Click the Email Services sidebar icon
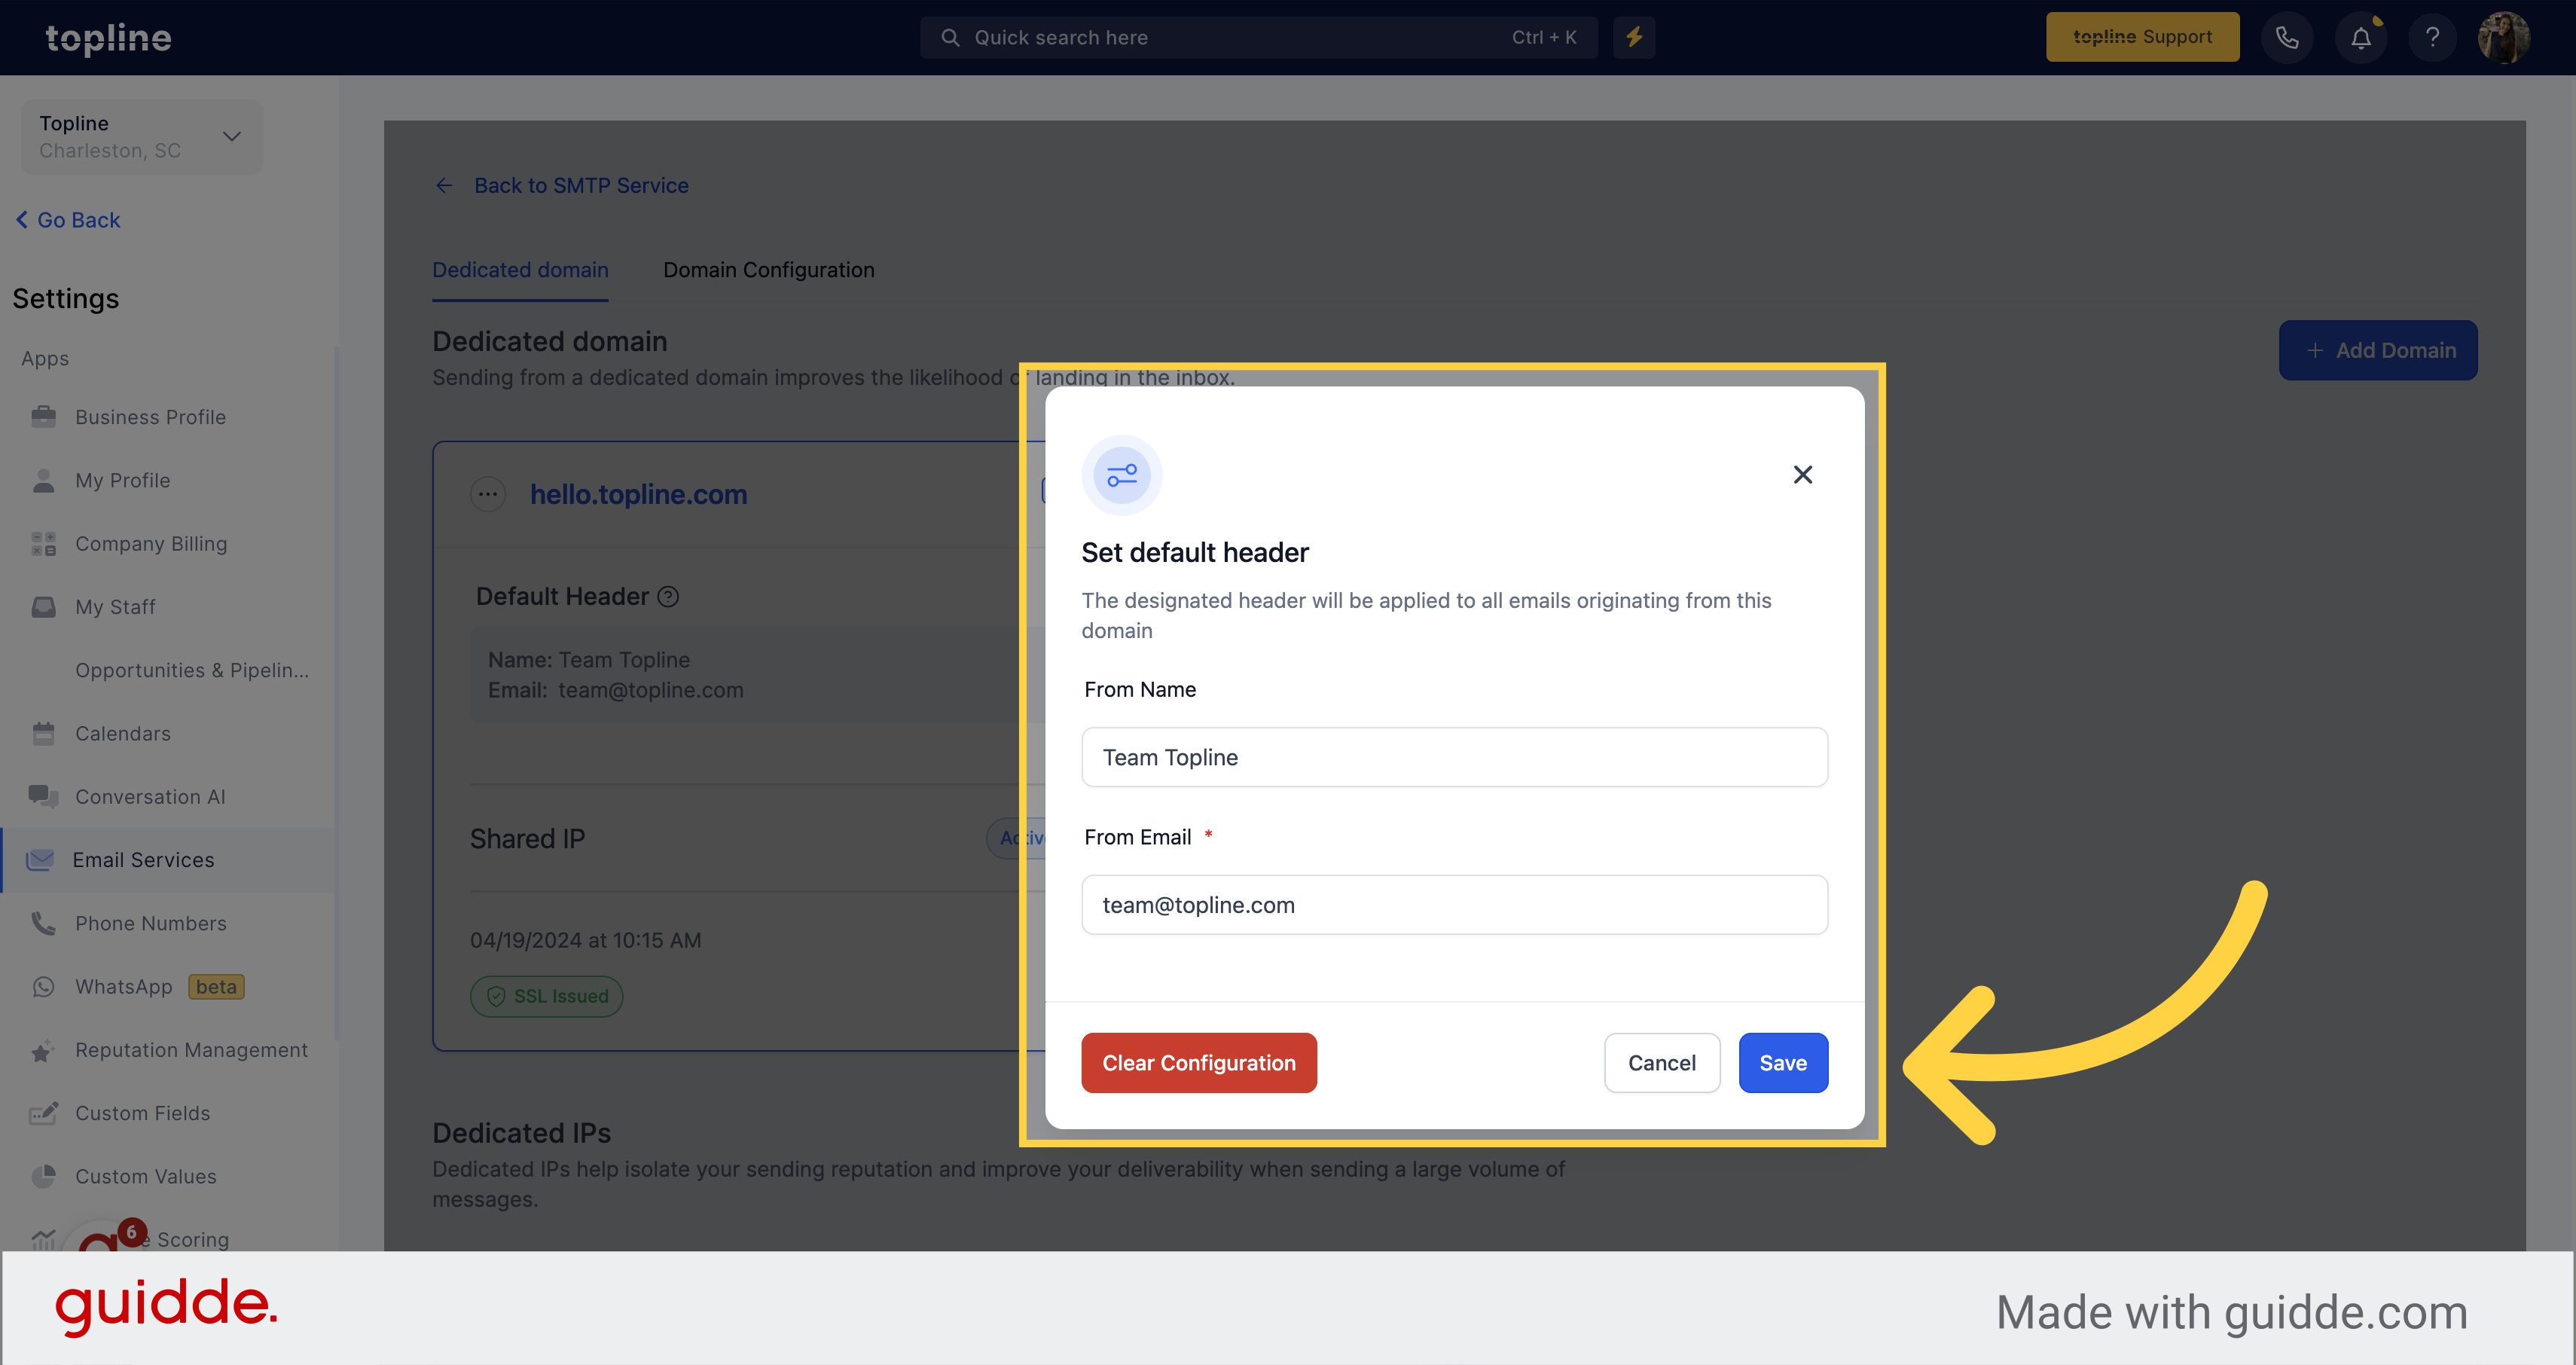Viewport: 2576px width, 1365px height. (39, 859)
